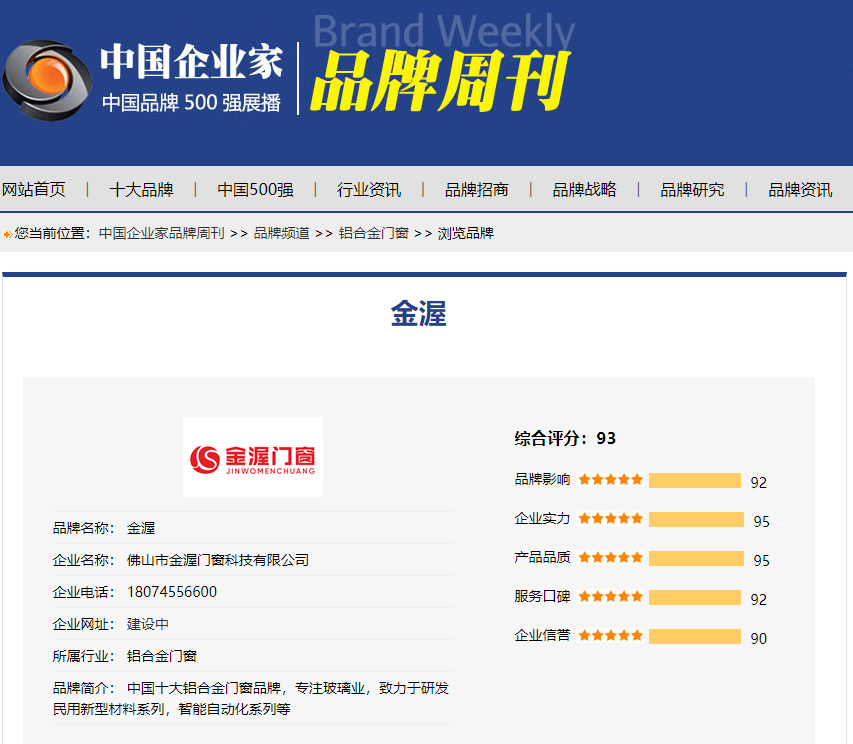
Task: Click breadcrumb link 中国企业家品牌周刊
Action: [x=162, y=233]
